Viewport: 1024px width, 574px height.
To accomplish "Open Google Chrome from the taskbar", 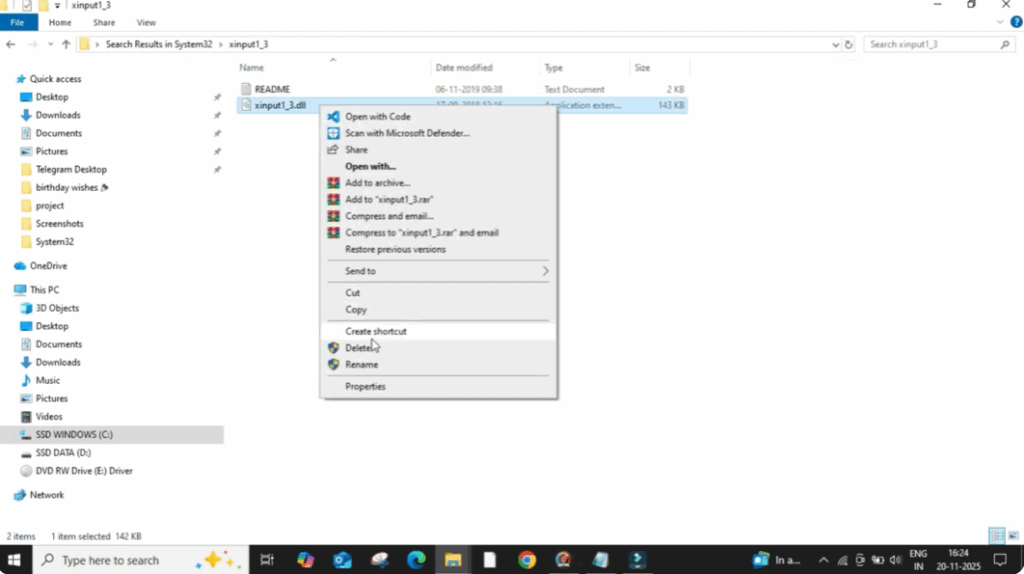I will click(x=527, y=560).
